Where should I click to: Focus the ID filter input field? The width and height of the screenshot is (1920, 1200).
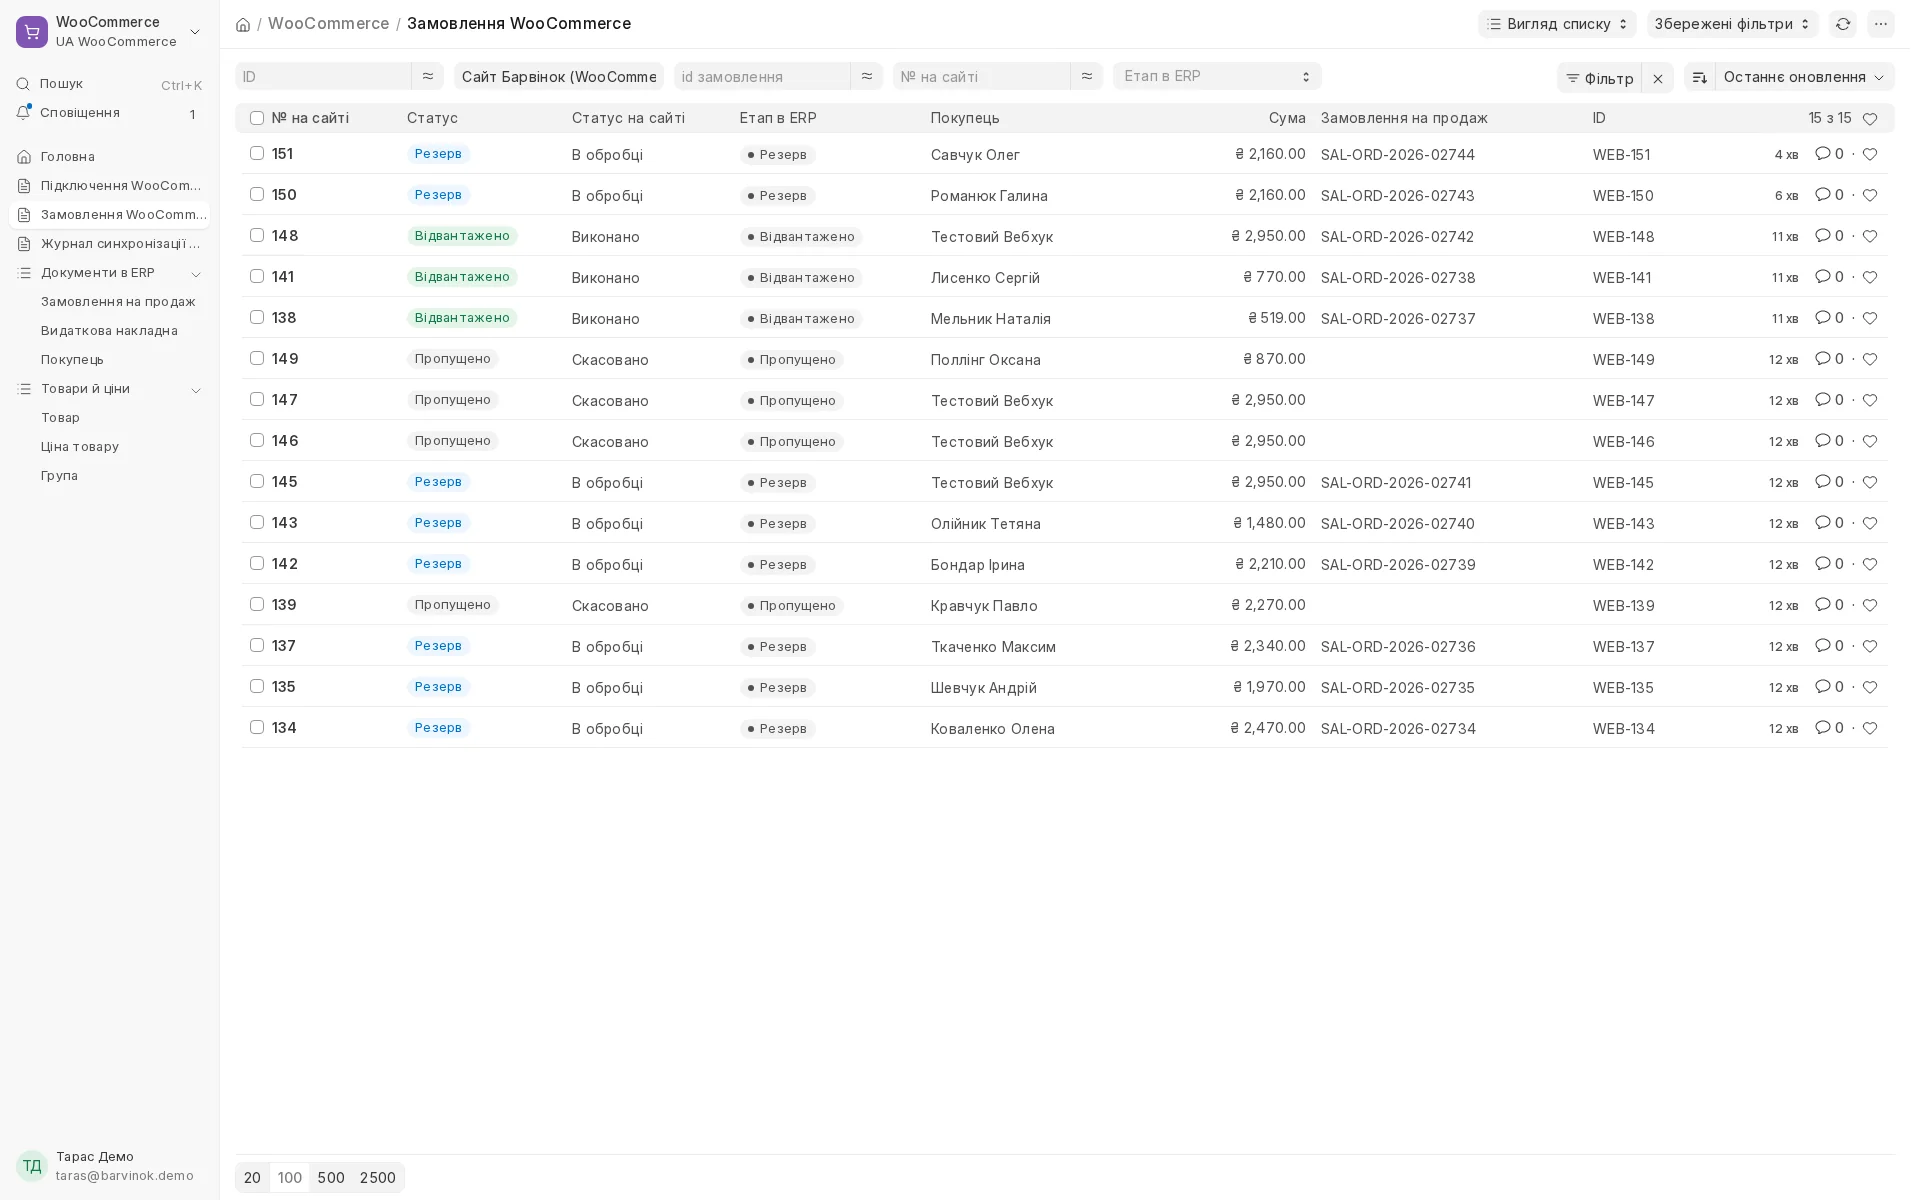[x=323, y=76]
